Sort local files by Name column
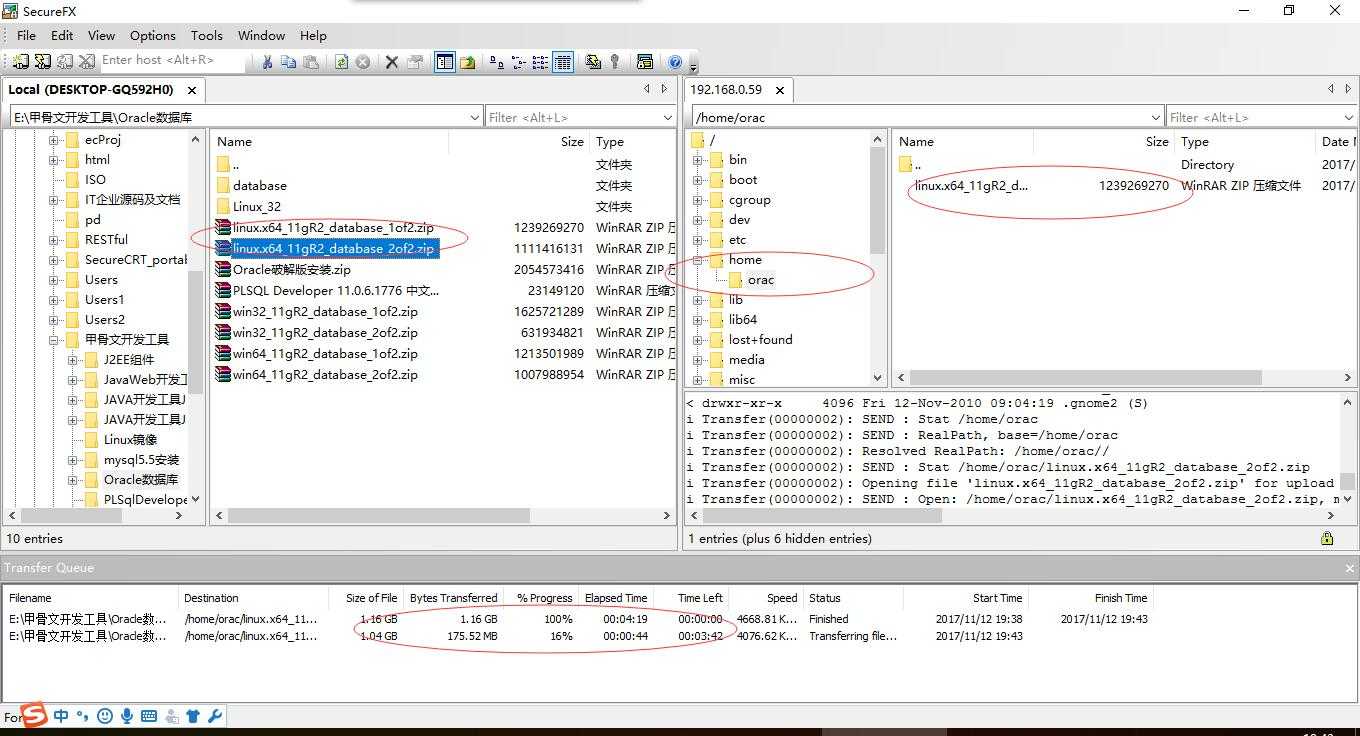 tap(330, 142)
